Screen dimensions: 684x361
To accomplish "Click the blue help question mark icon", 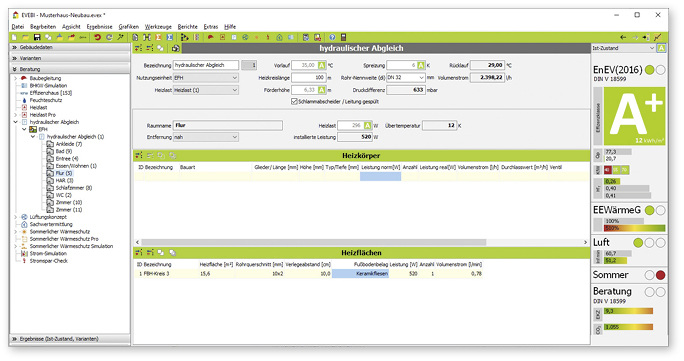I will [332, 37].
